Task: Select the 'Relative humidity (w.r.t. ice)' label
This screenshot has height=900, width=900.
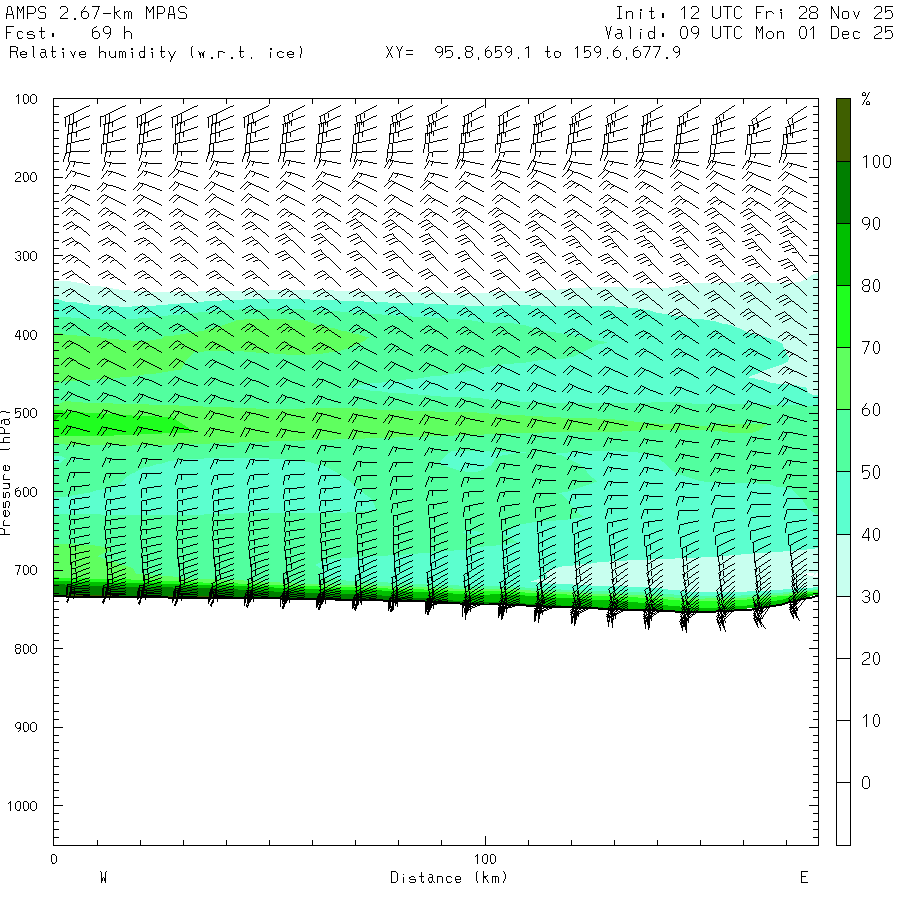Action: tap(156, 52)
